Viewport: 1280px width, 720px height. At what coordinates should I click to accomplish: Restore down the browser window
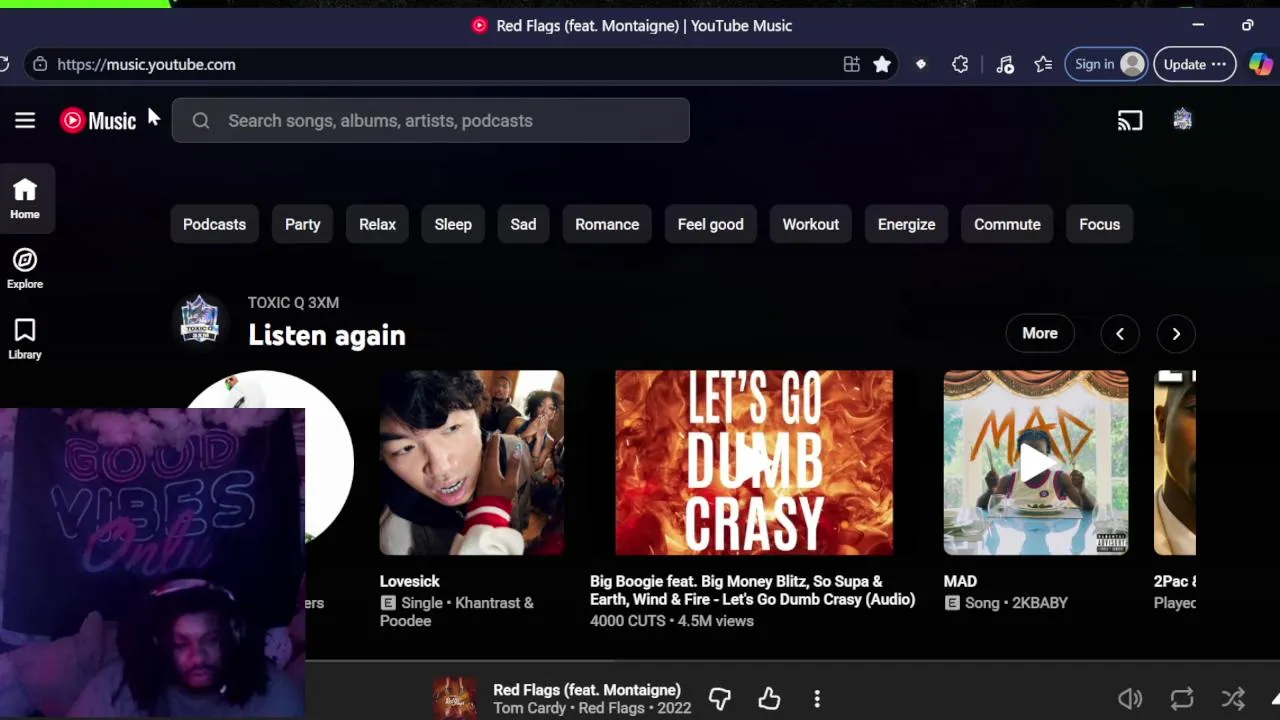coord(1248,25)
